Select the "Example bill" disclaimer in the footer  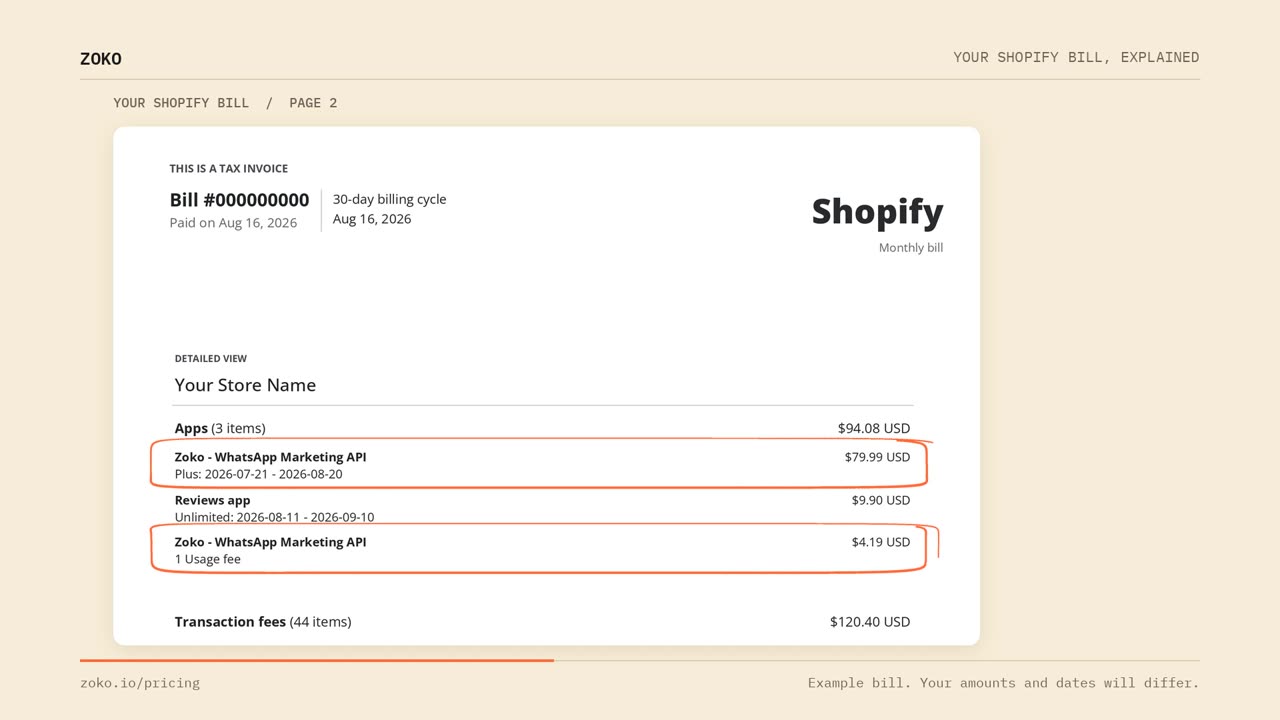[1003, 683]
